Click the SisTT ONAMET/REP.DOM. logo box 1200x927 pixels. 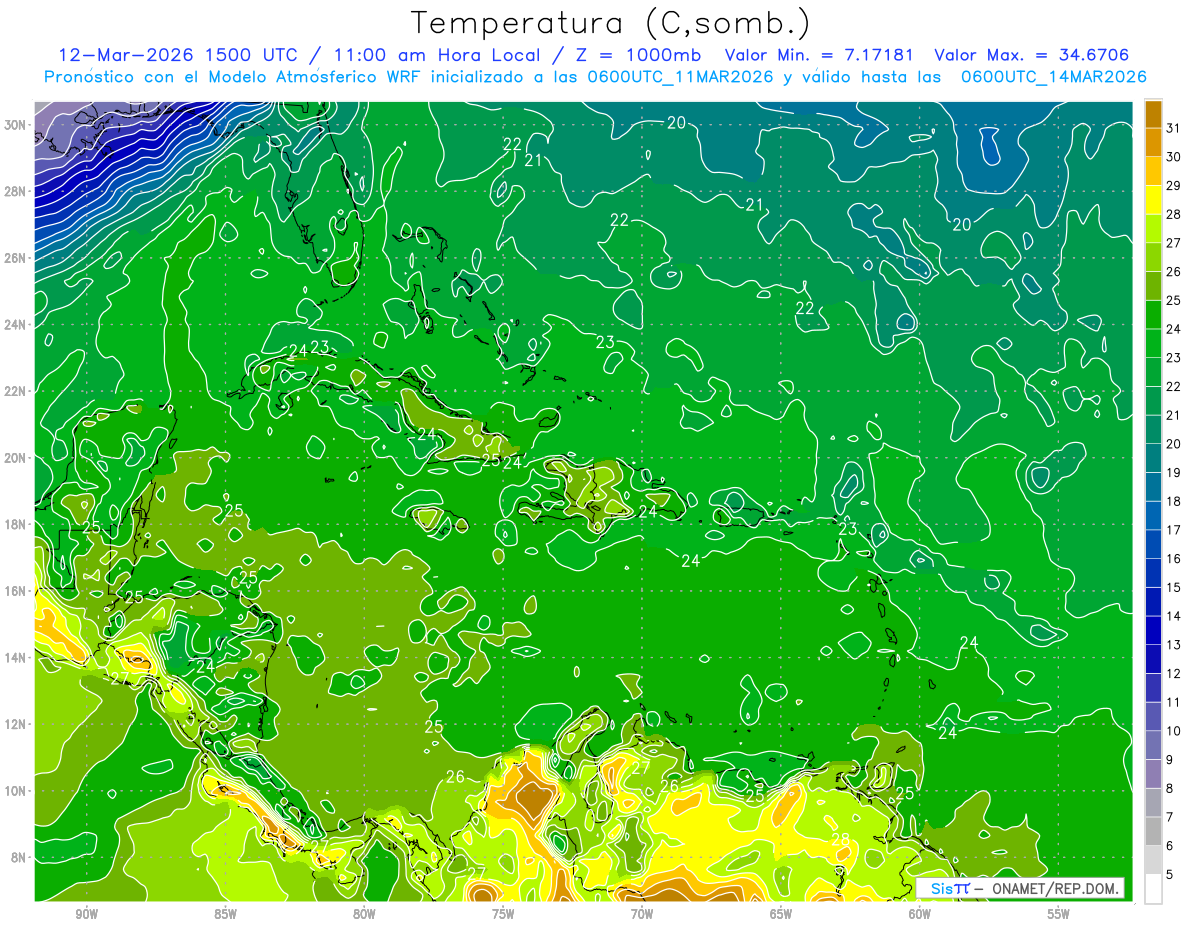[x=1020, y=888]
